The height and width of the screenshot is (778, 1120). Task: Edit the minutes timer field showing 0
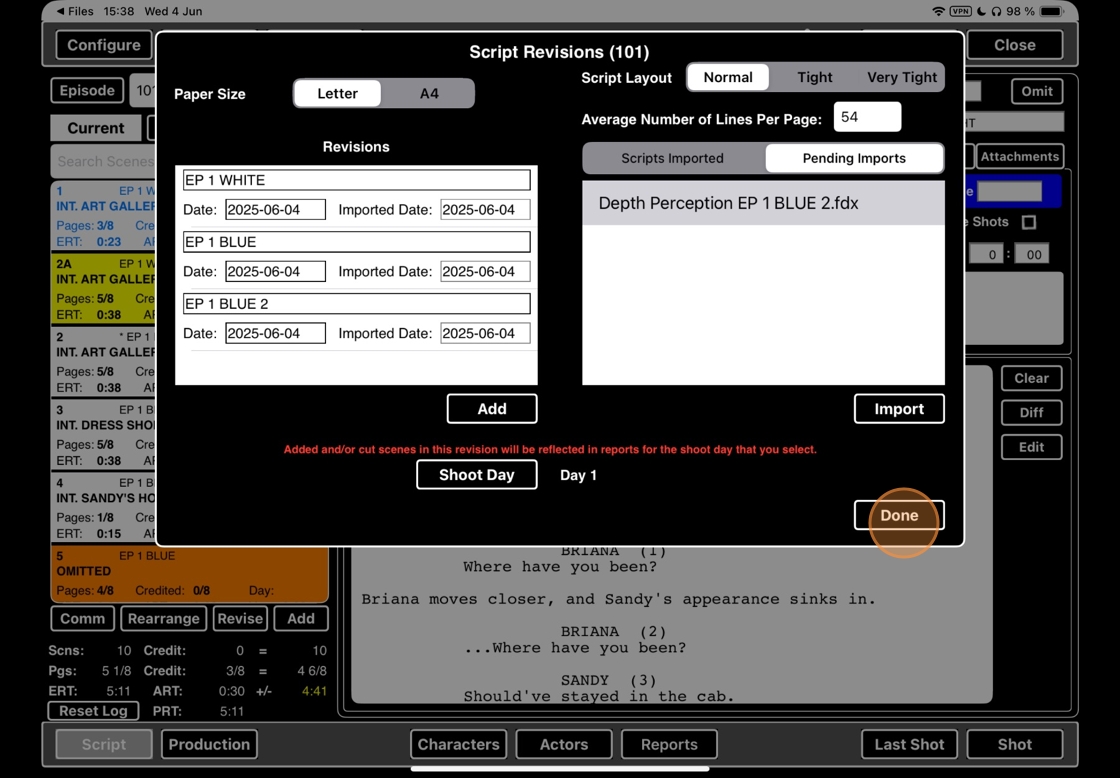(987, 254)
